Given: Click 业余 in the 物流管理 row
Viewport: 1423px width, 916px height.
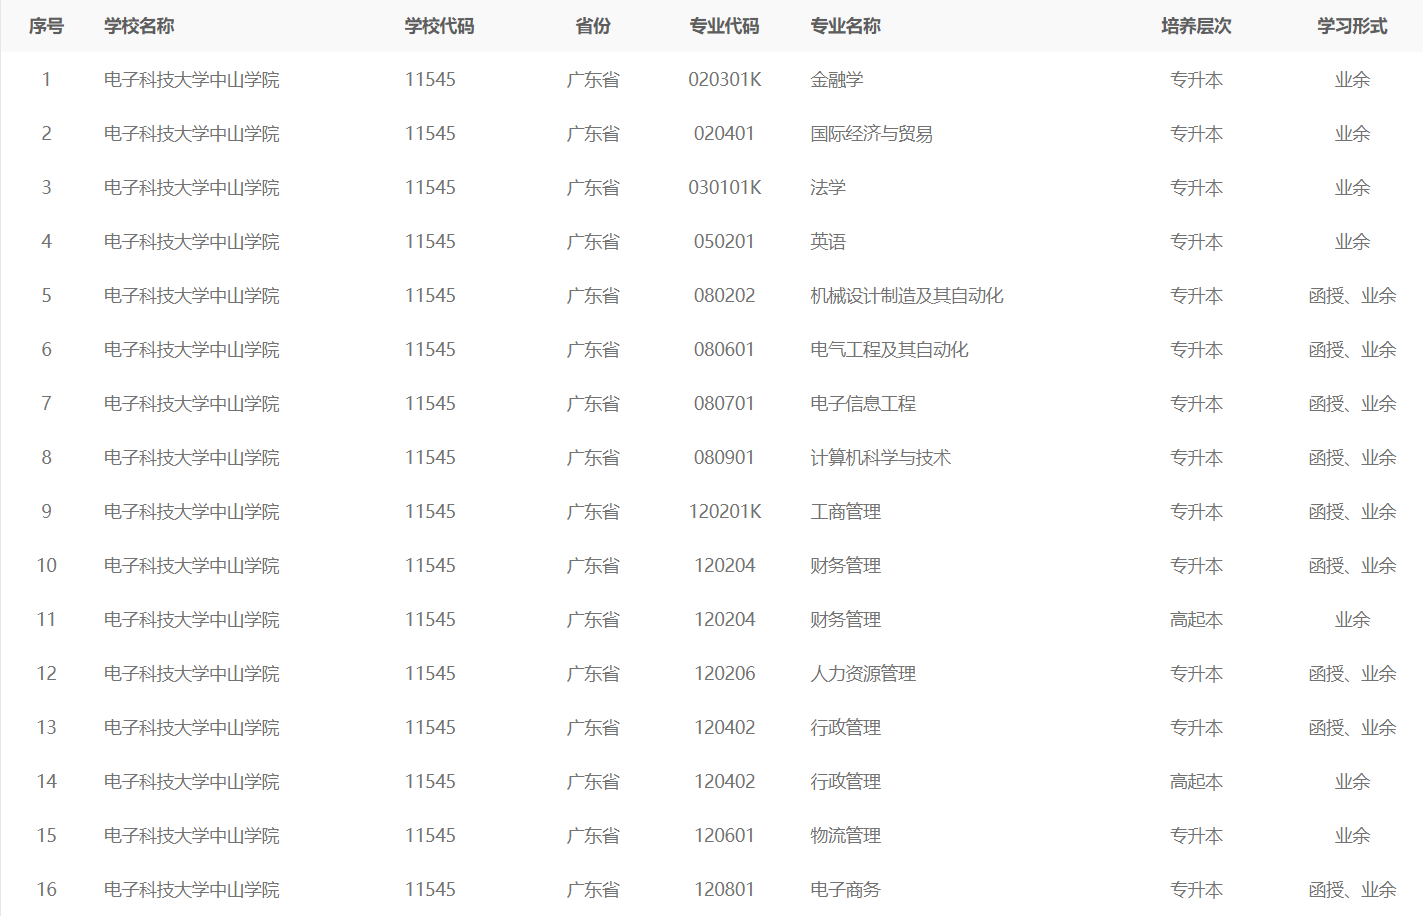Looking at the screenshot, I should [1352, 836].
